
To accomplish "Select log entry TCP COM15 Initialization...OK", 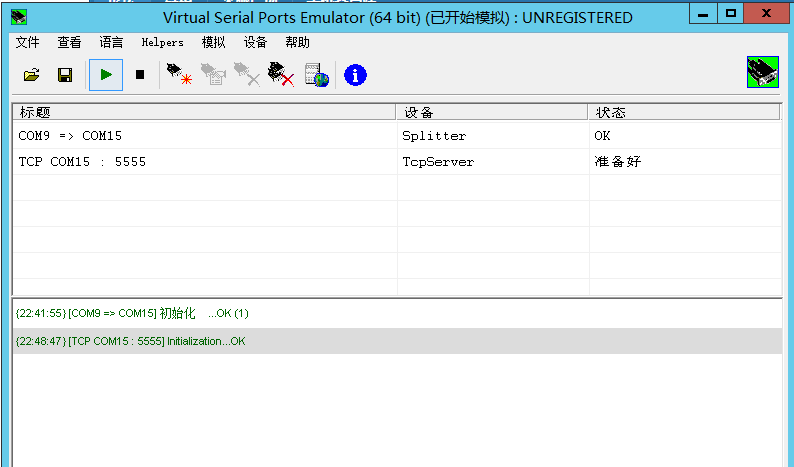I will tap(397, 341).
